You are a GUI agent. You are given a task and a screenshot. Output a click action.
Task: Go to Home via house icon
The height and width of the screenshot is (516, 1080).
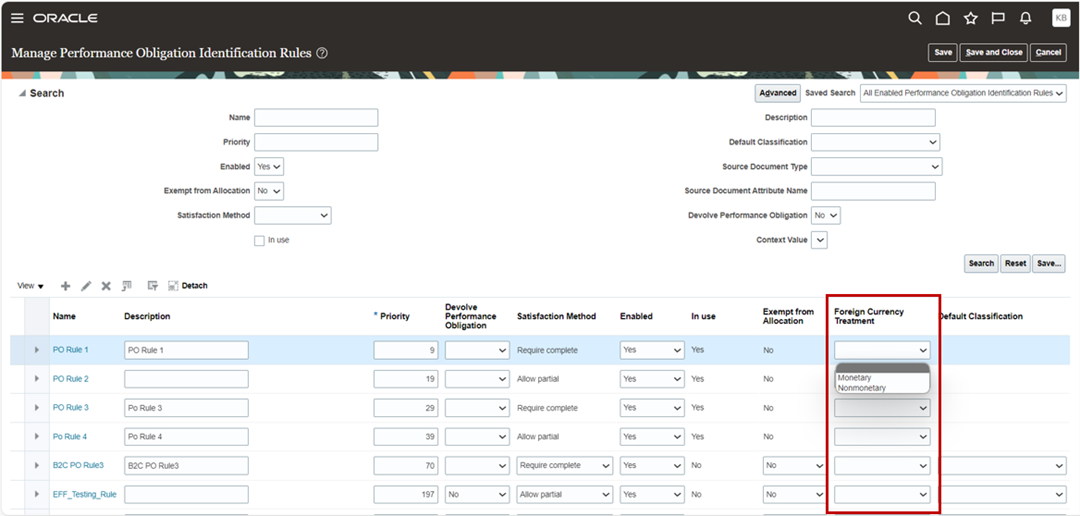coord(943,19)
